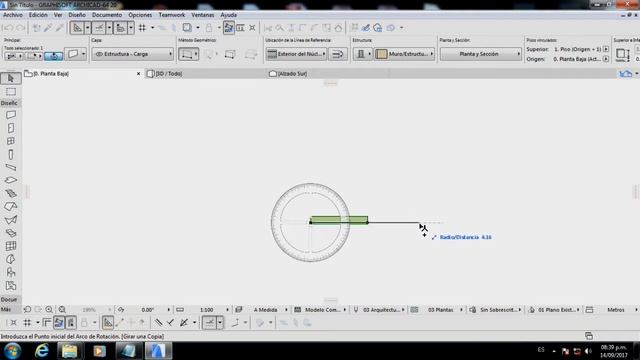Toggle the highlighted selection-mode button in Principal panel
Viewport: 640px width, 360px height.
[53, 56]
